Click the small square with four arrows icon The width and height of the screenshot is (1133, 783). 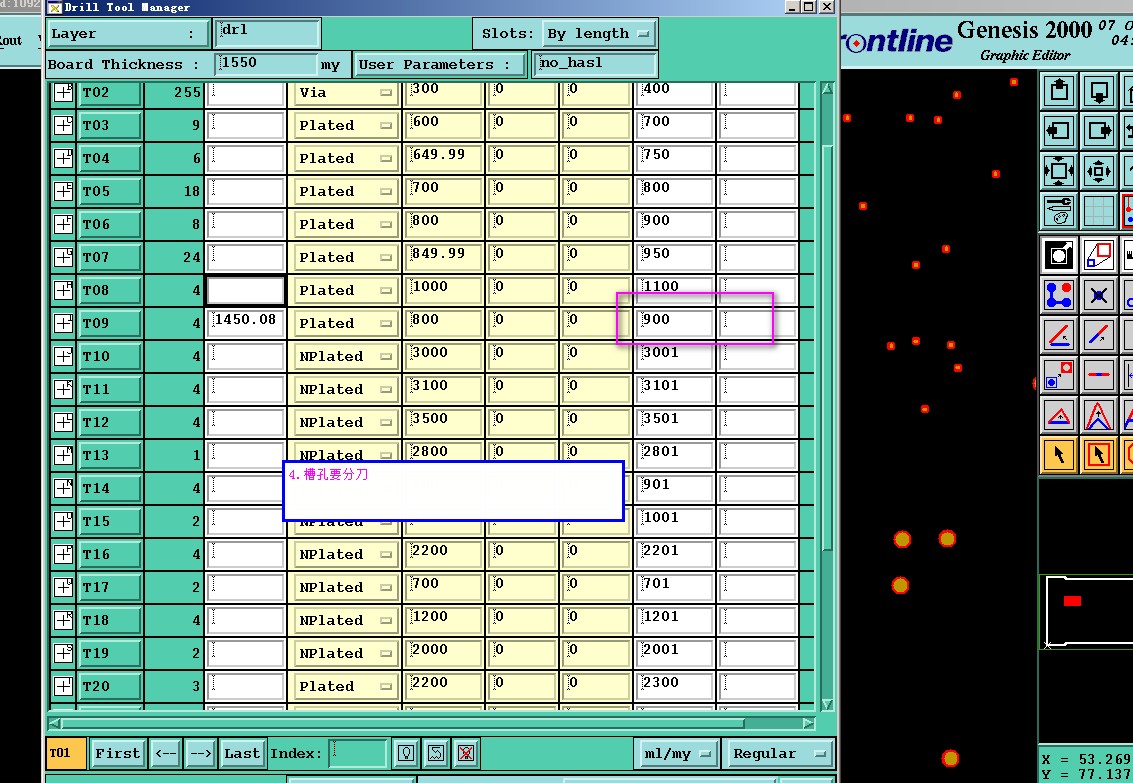tap(1099, 171)
